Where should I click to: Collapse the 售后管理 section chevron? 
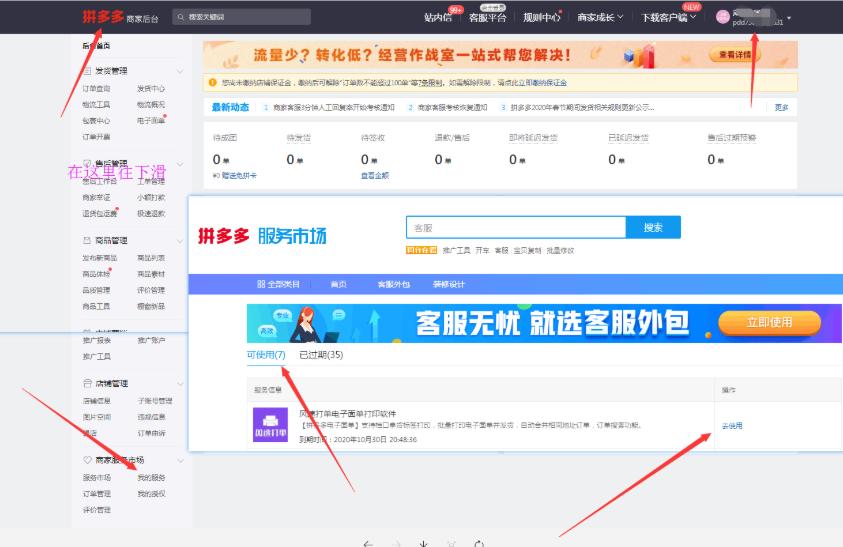pyautogui.click(x=180, y=164)
